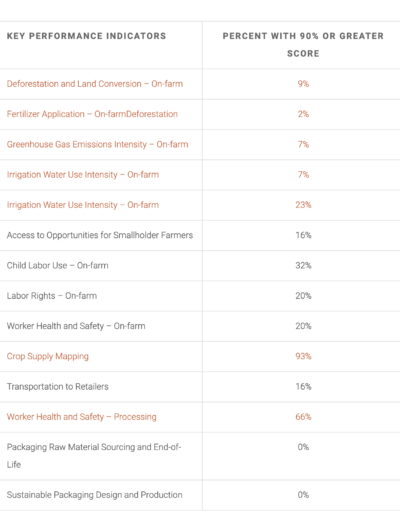Open Greenhouse Gas Emissions Intensity link
The width and height of the screenshot is (400, 516).
tap(97, 144)
